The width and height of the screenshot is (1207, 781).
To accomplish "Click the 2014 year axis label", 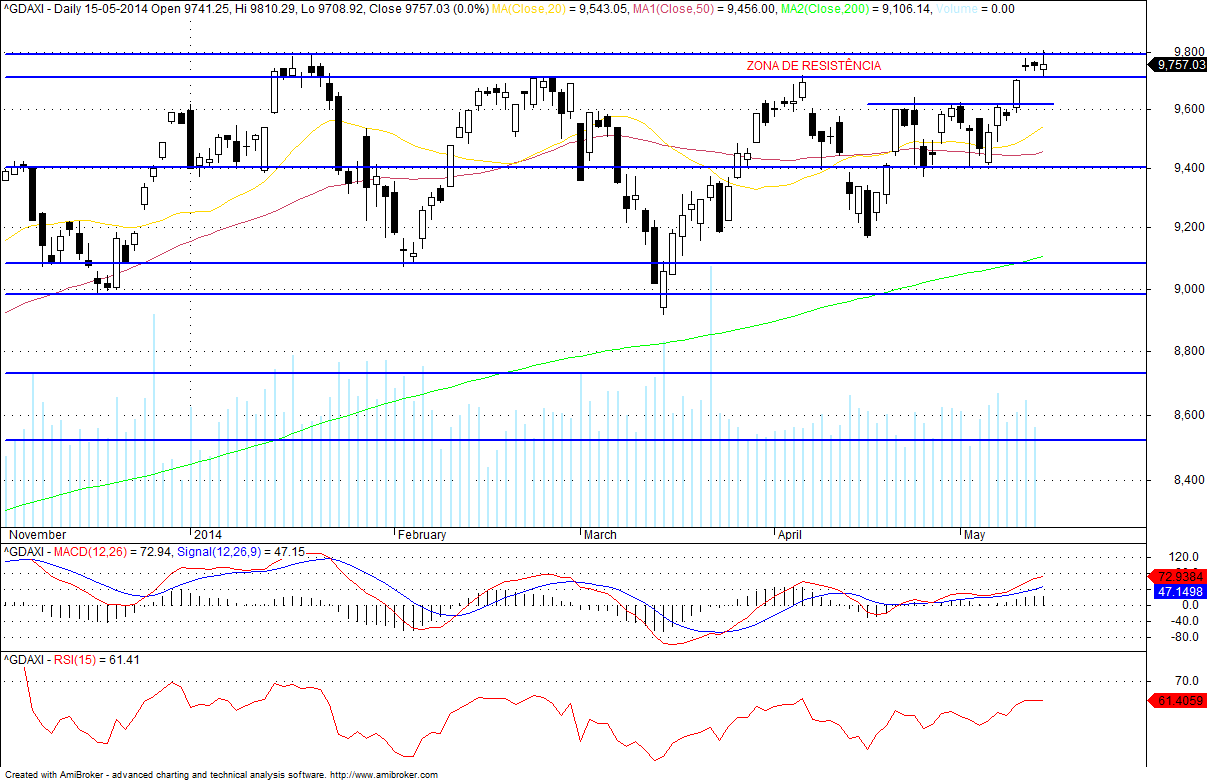I will click(x=207, y=535).
